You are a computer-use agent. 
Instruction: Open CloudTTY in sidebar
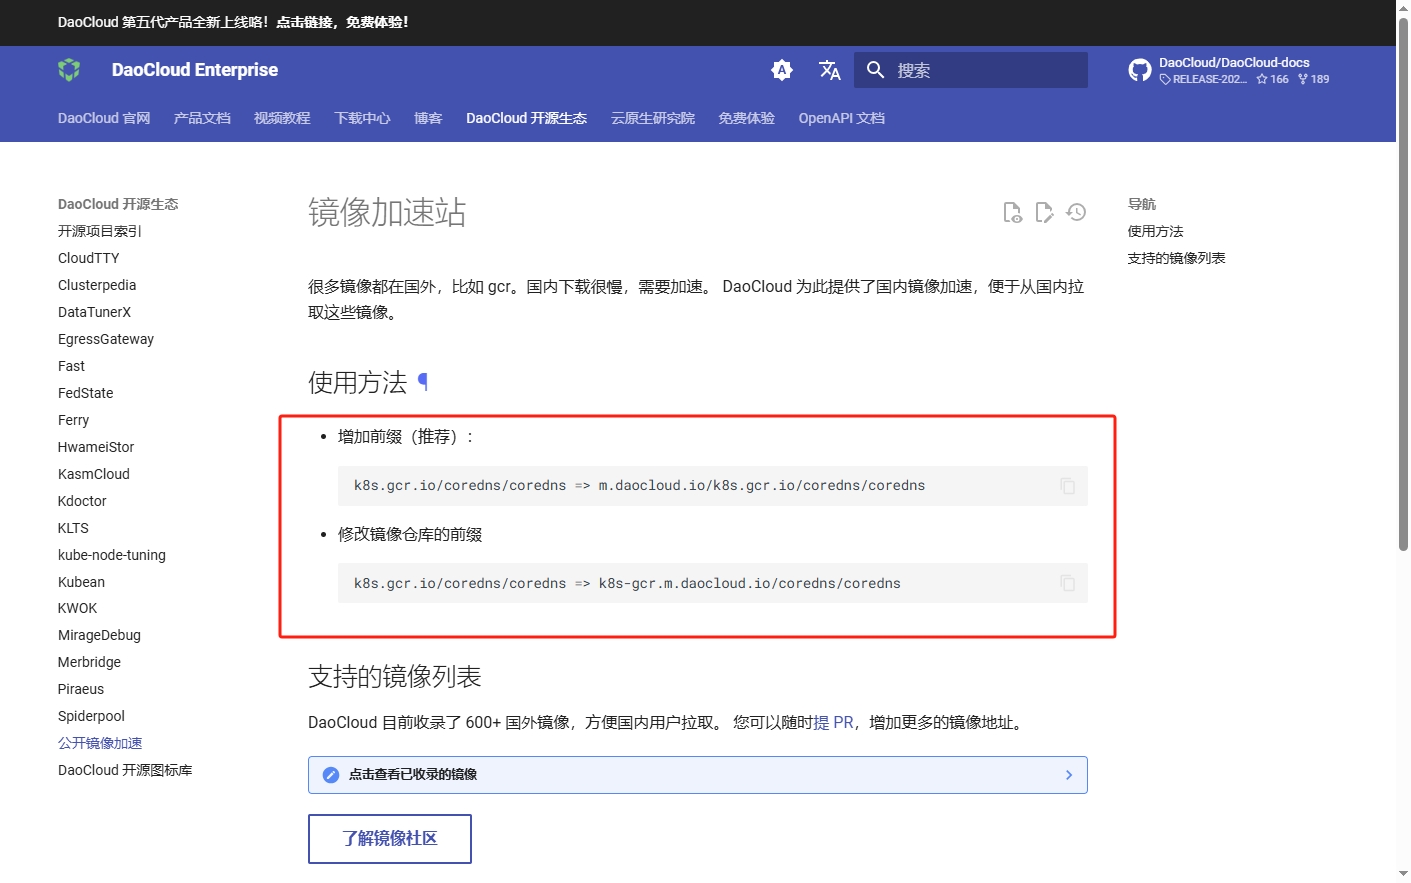pyautogui.click(x=88, y=258)
